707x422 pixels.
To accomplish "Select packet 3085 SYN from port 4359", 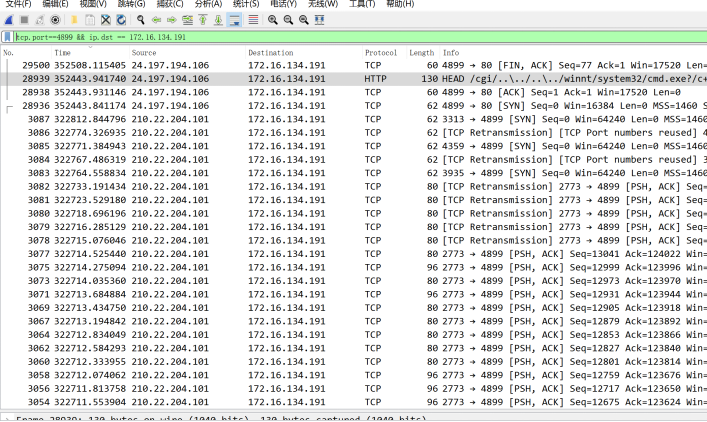I will (x=354, y=146).
